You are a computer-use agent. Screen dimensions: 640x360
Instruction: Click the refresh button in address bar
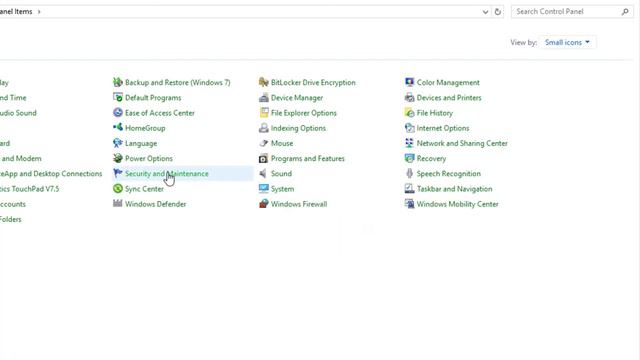(498, 12)
